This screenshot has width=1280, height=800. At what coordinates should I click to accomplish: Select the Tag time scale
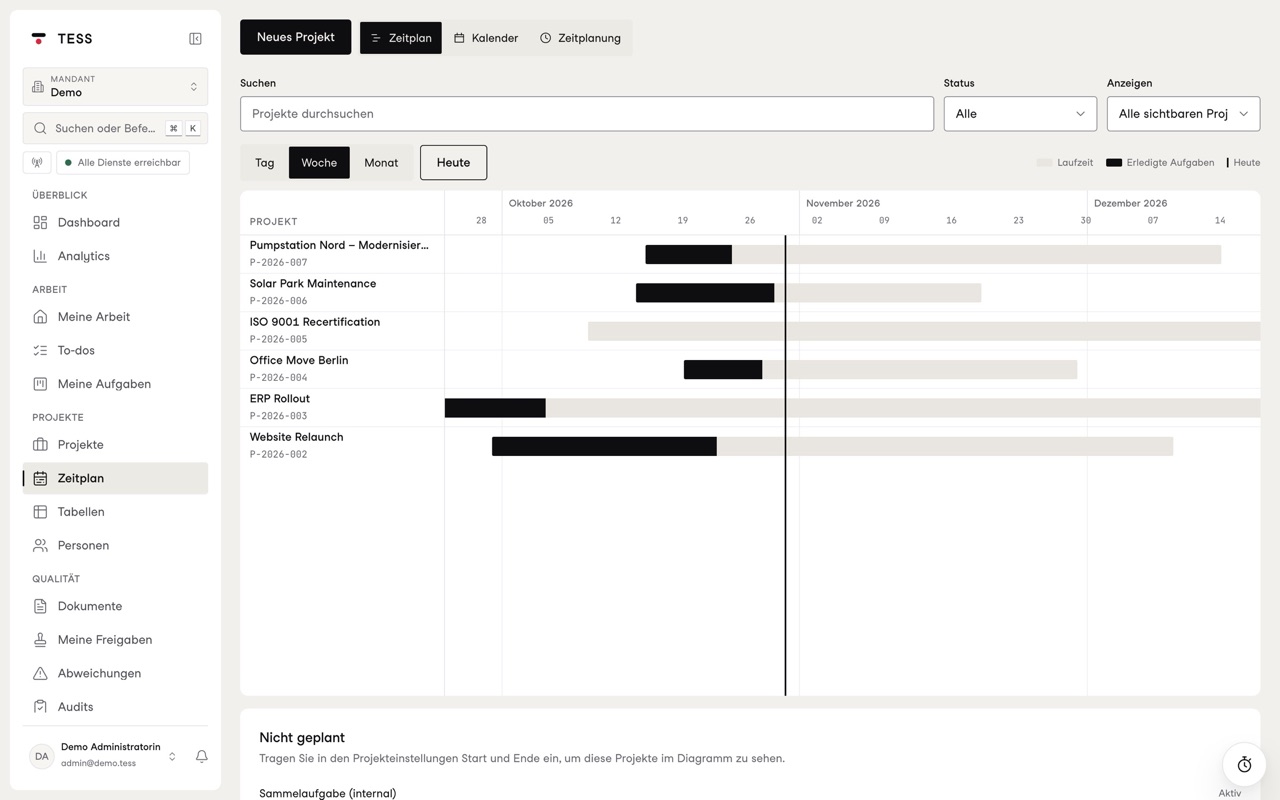click(265, 162)
